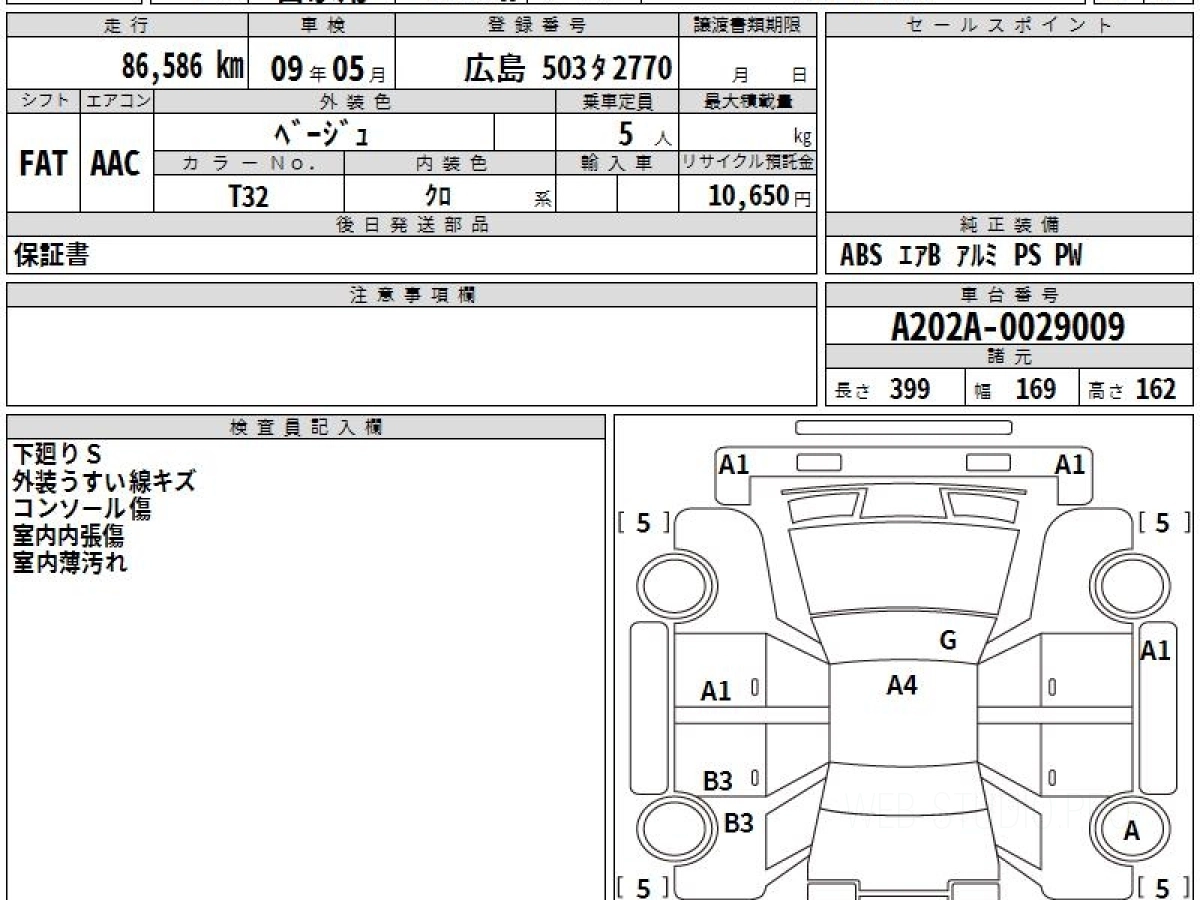Select the wheel circle marked A
Viewport: 1200px width, 900px height.
click(1131, 830)
